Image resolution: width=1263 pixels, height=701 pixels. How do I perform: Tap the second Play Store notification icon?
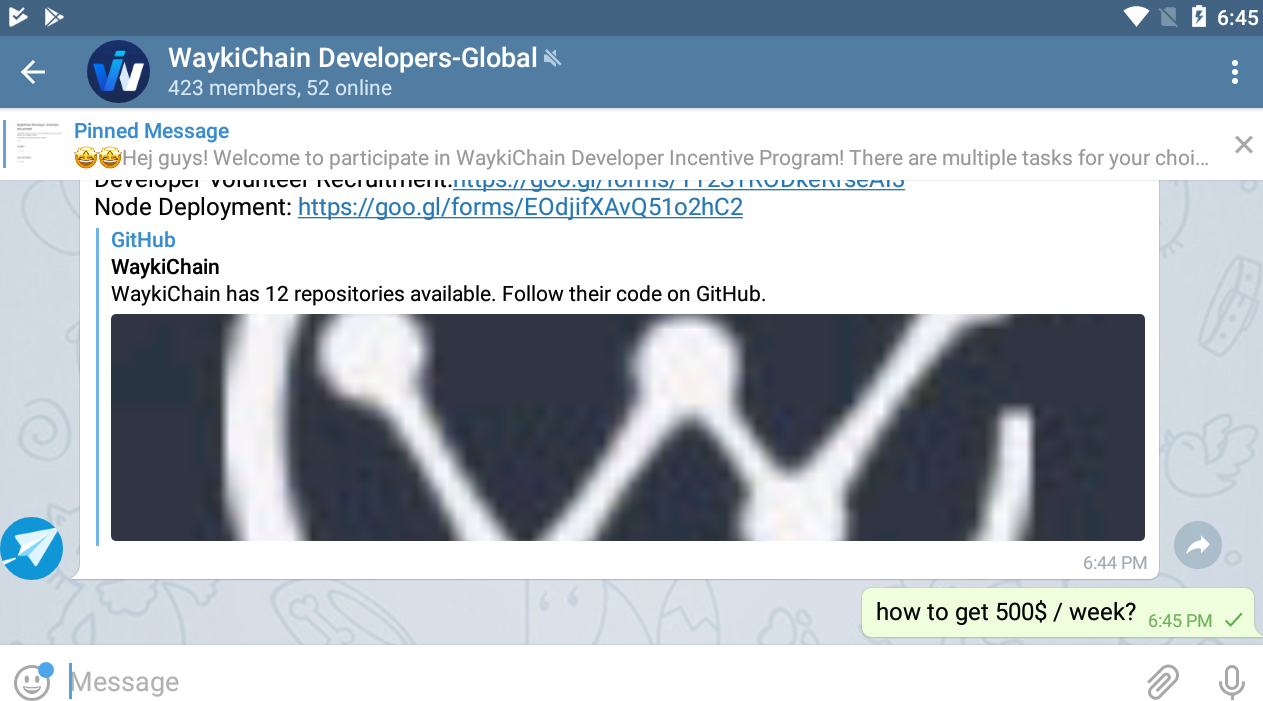54,16
